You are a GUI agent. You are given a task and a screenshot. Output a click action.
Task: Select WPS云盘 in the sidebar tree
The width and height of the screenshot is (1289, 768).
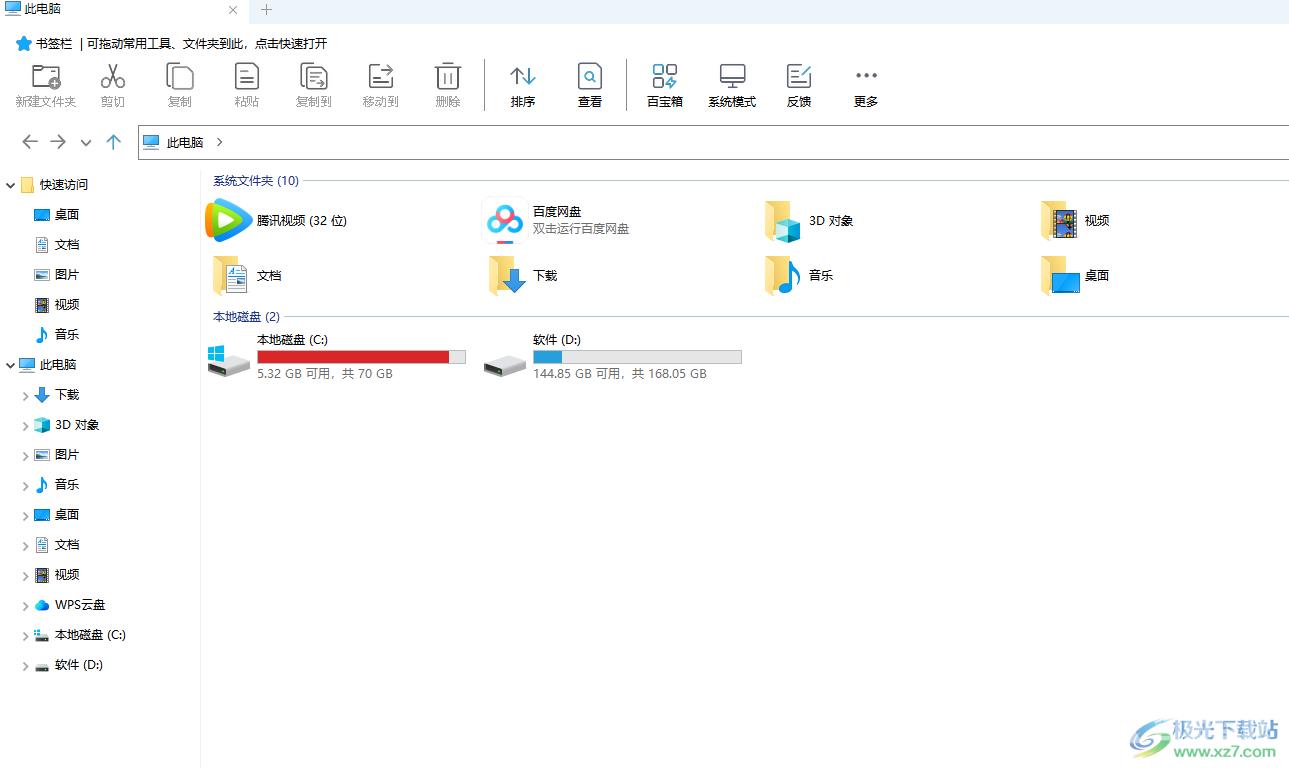80,604
